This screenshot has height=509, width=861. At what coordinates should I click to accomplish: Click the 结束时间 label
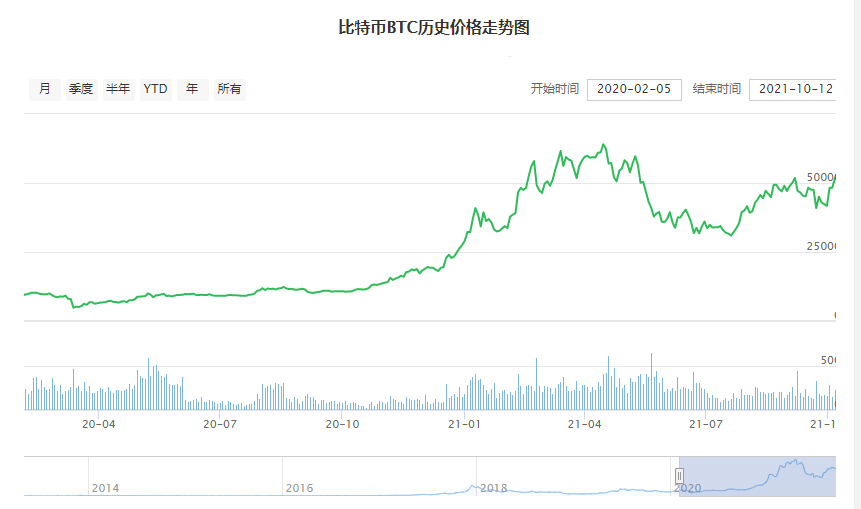[x=716, y=89]
